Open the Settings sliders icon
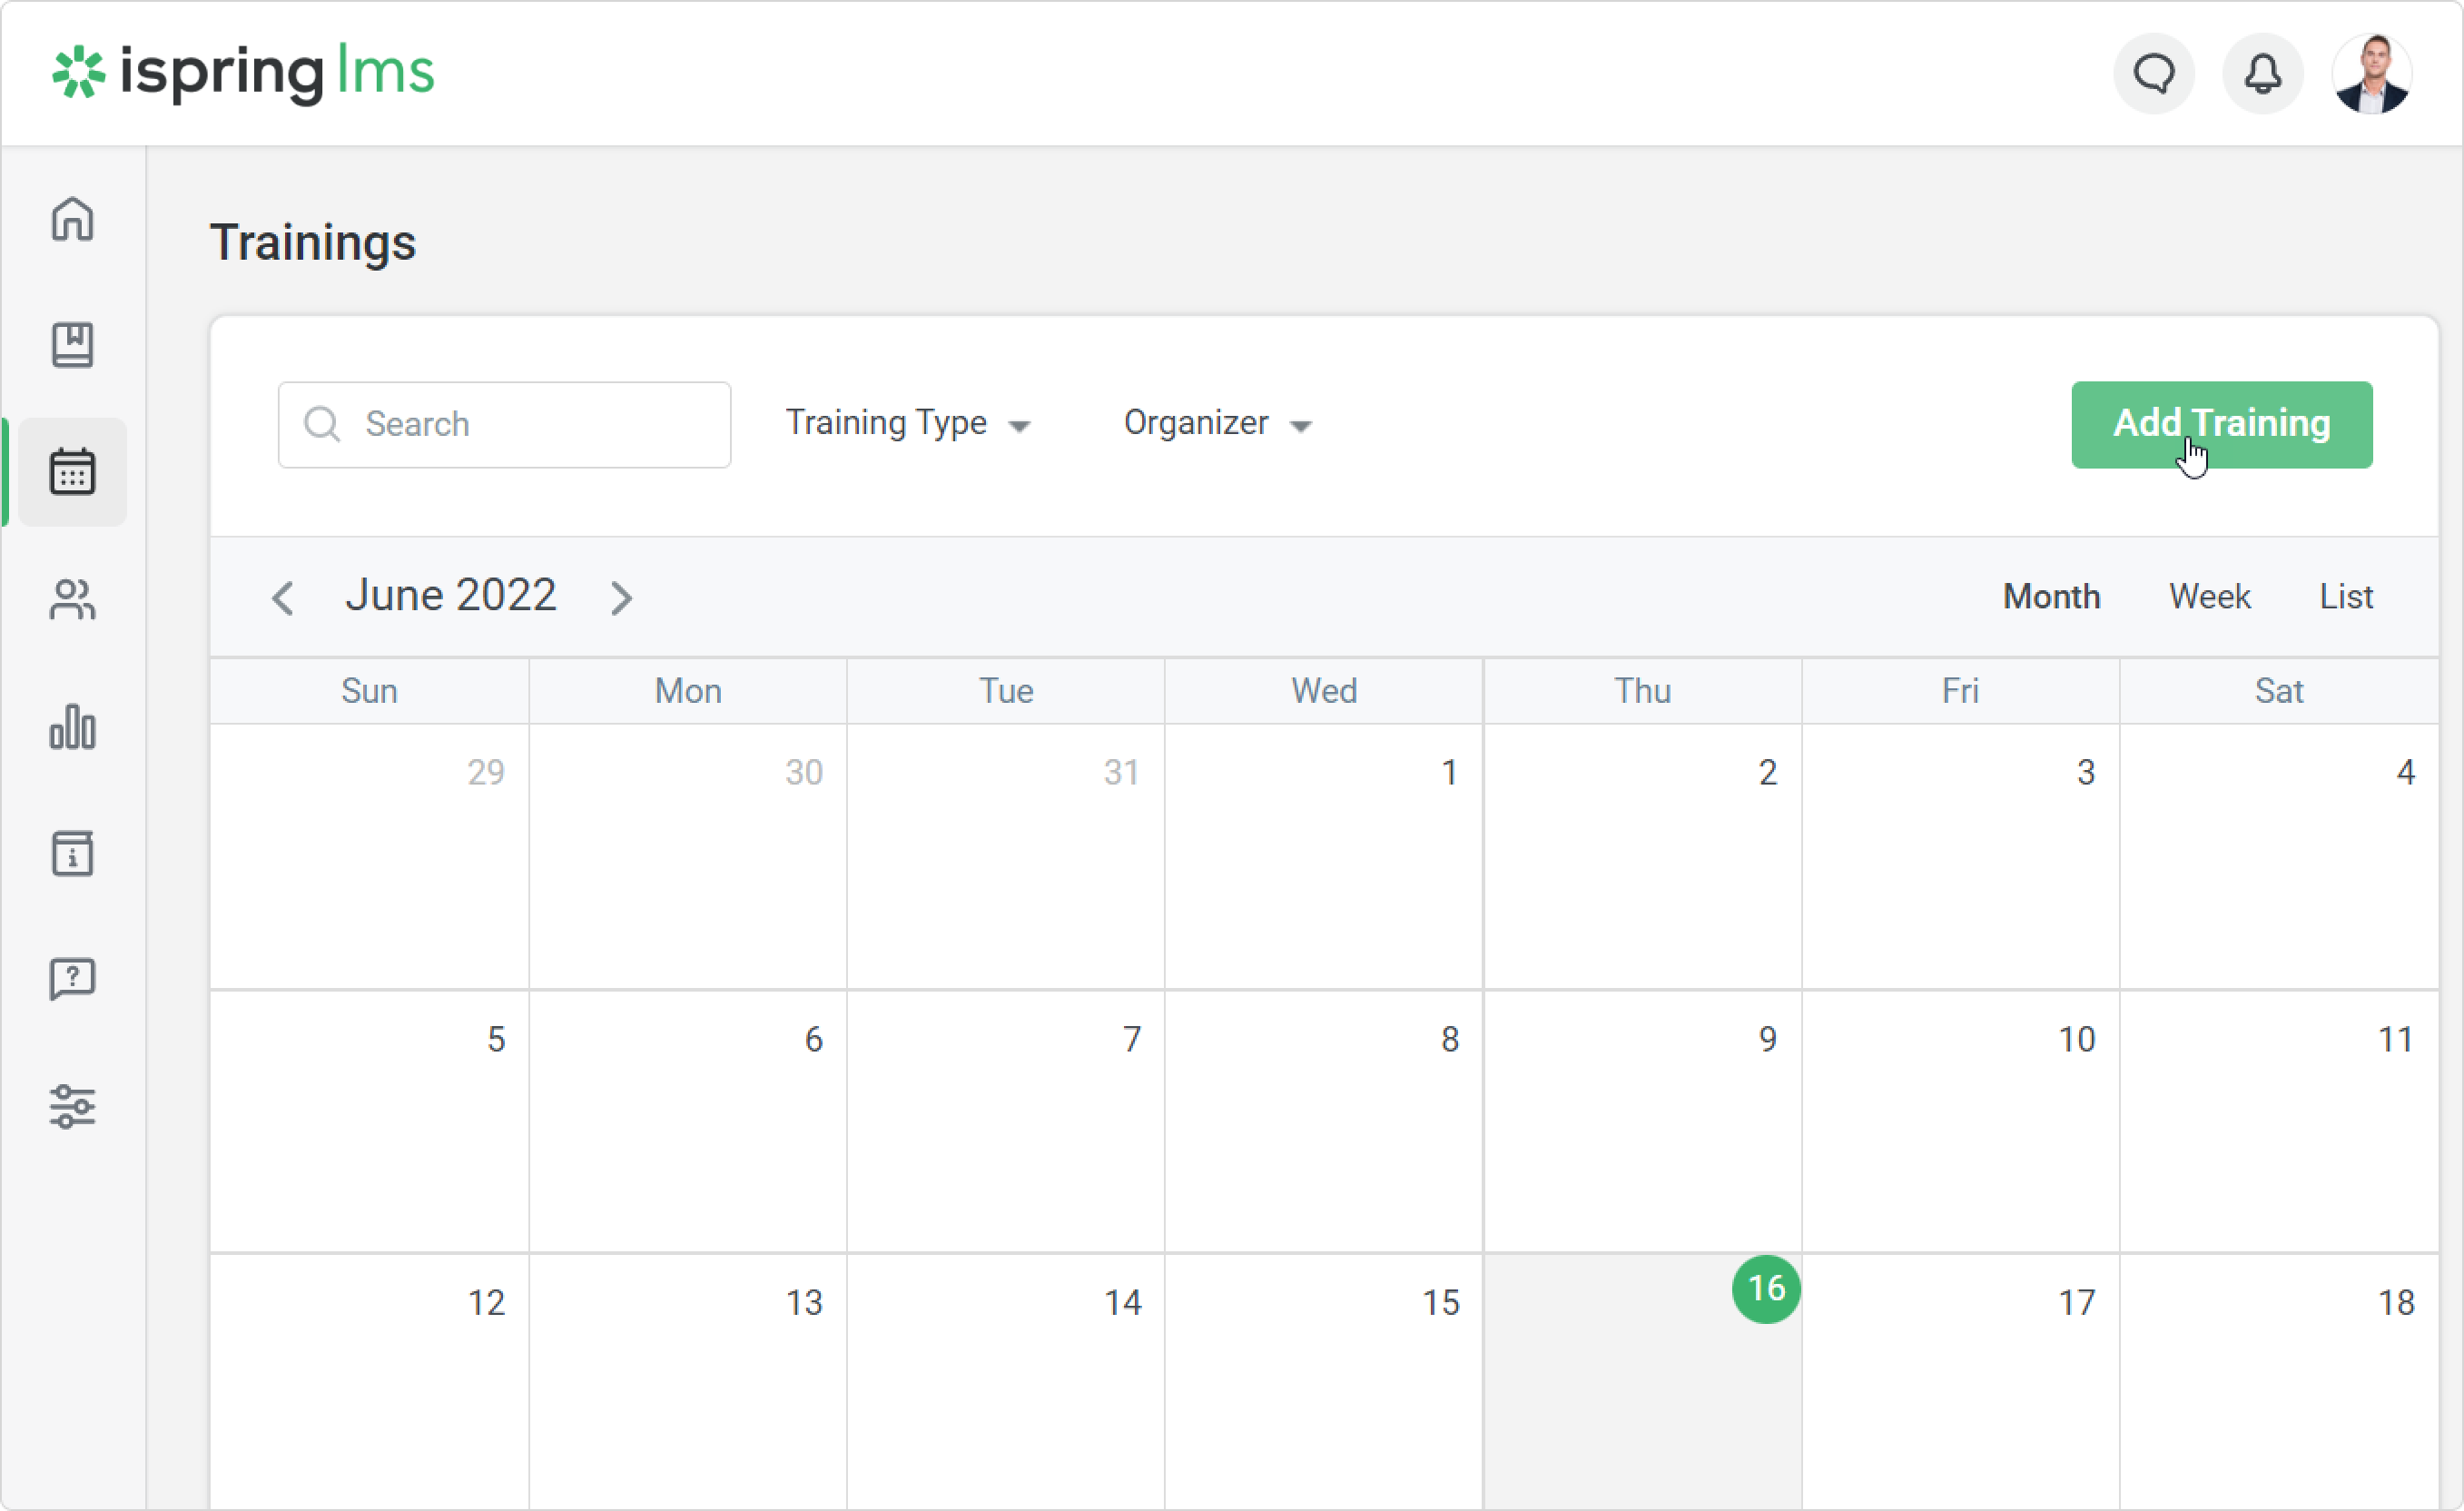The height and width of the screenshot is (1511, 2464). pos(72,1107)
